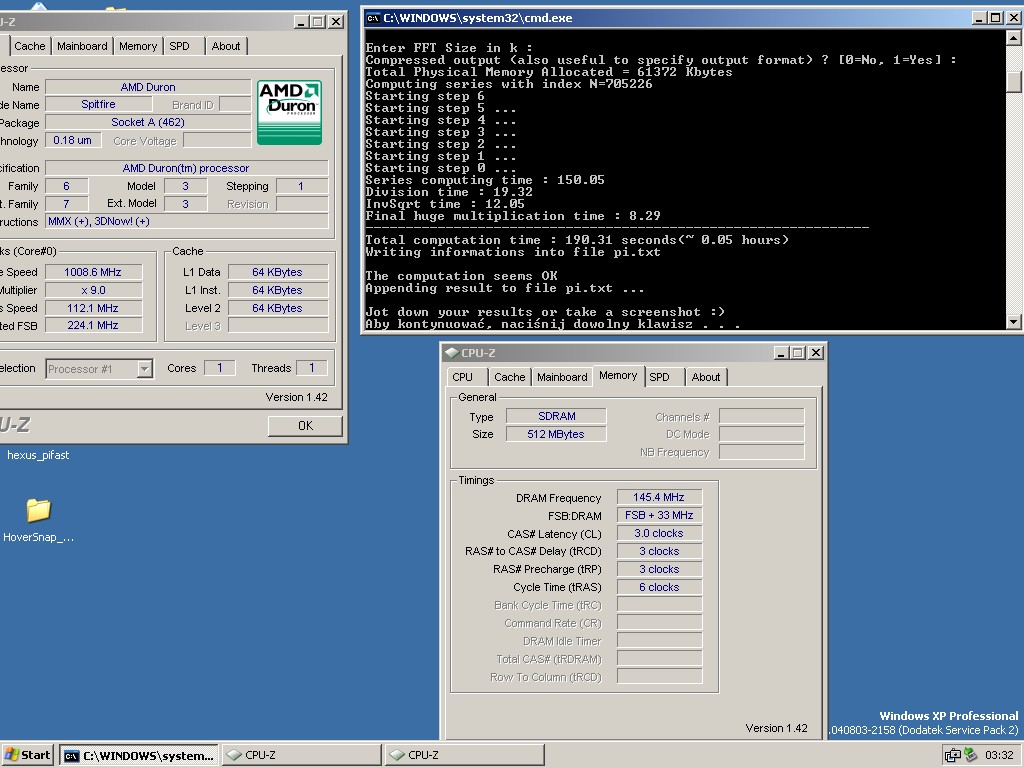Maximize the CPU-Z Memory window
The height and width of the screenshot is (768, 1024).
click(797, 353)
